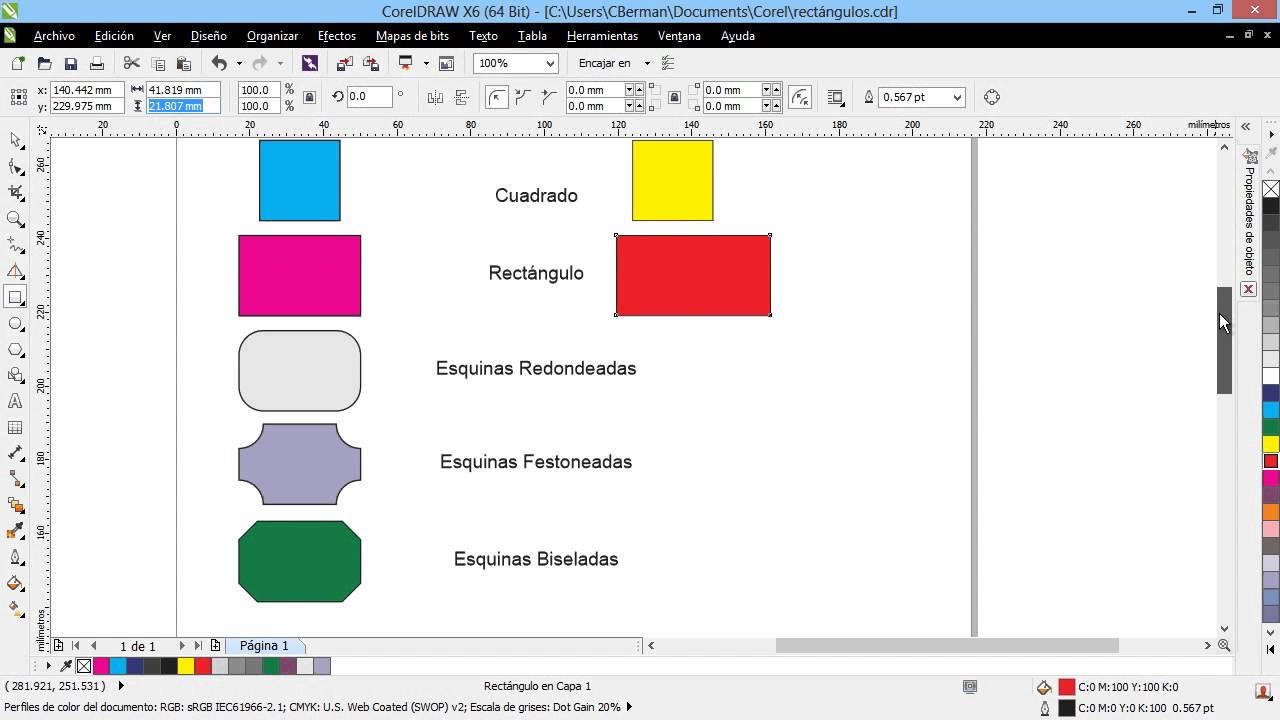Toggle mirror horizontally button

(435, 97)
